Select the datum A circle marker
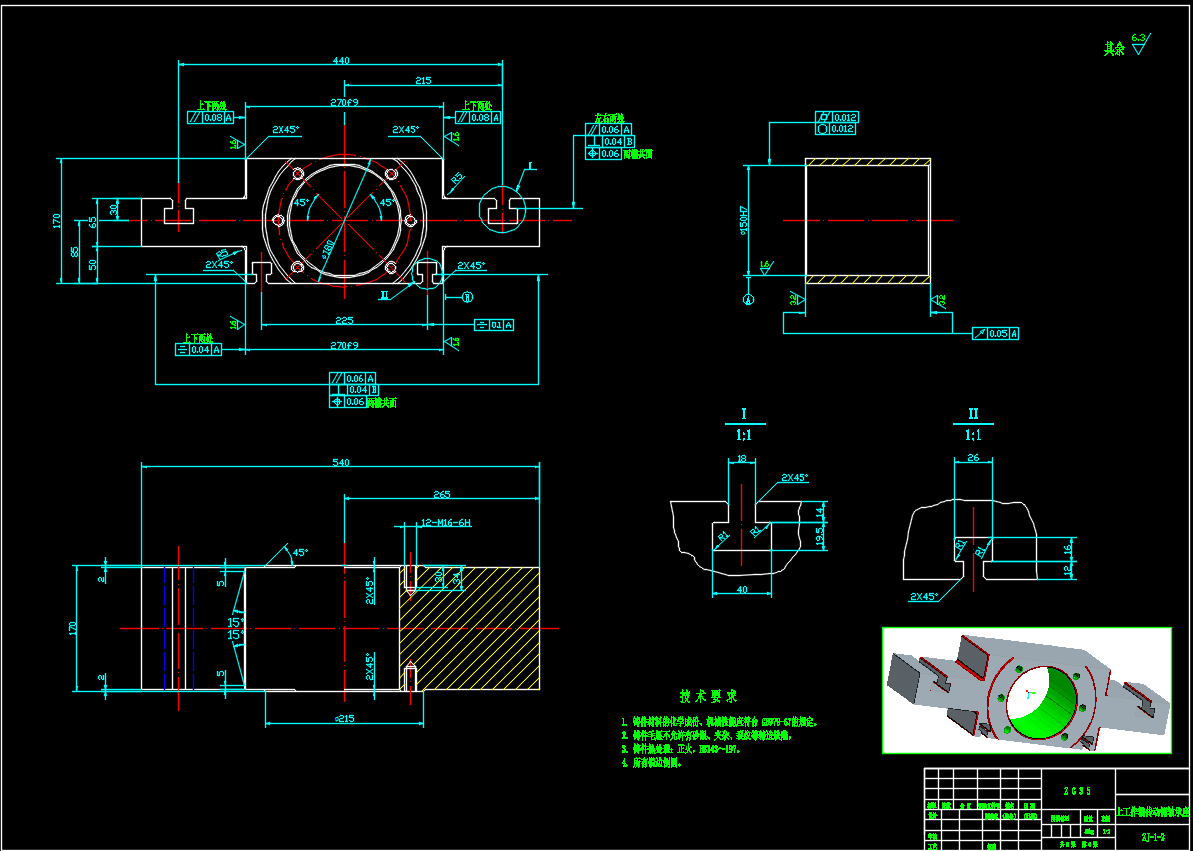This screenshot has height=851, width=1193. tap(750, 299)
